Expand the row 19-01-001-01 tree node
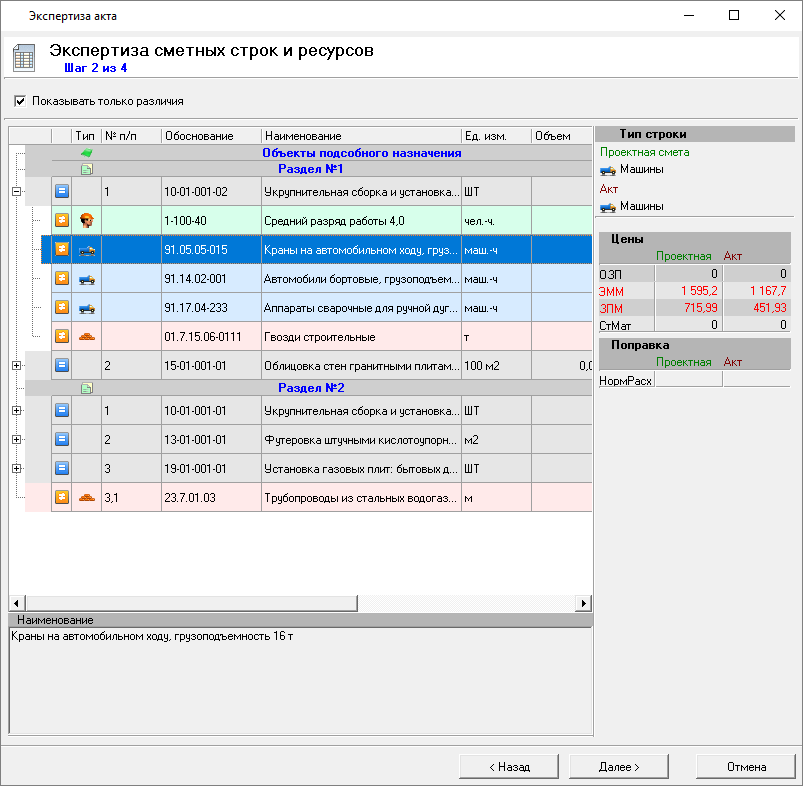 [x=16, y=468]
